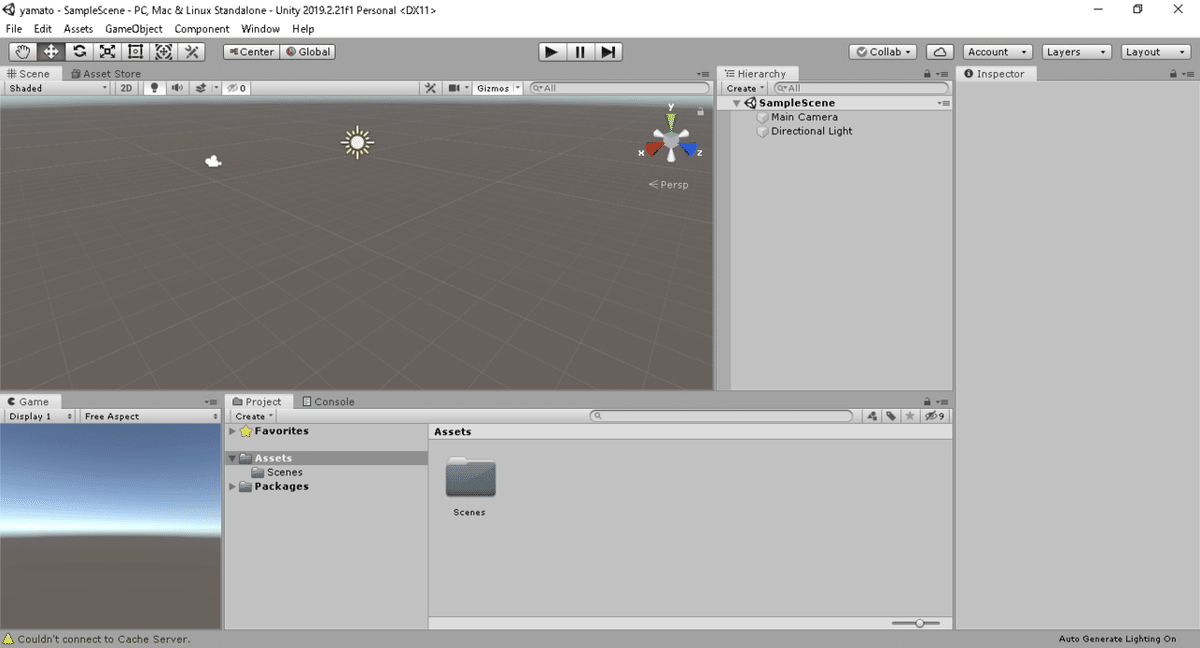
Task: Search by Type icon in Project
Action: (872, 416)
